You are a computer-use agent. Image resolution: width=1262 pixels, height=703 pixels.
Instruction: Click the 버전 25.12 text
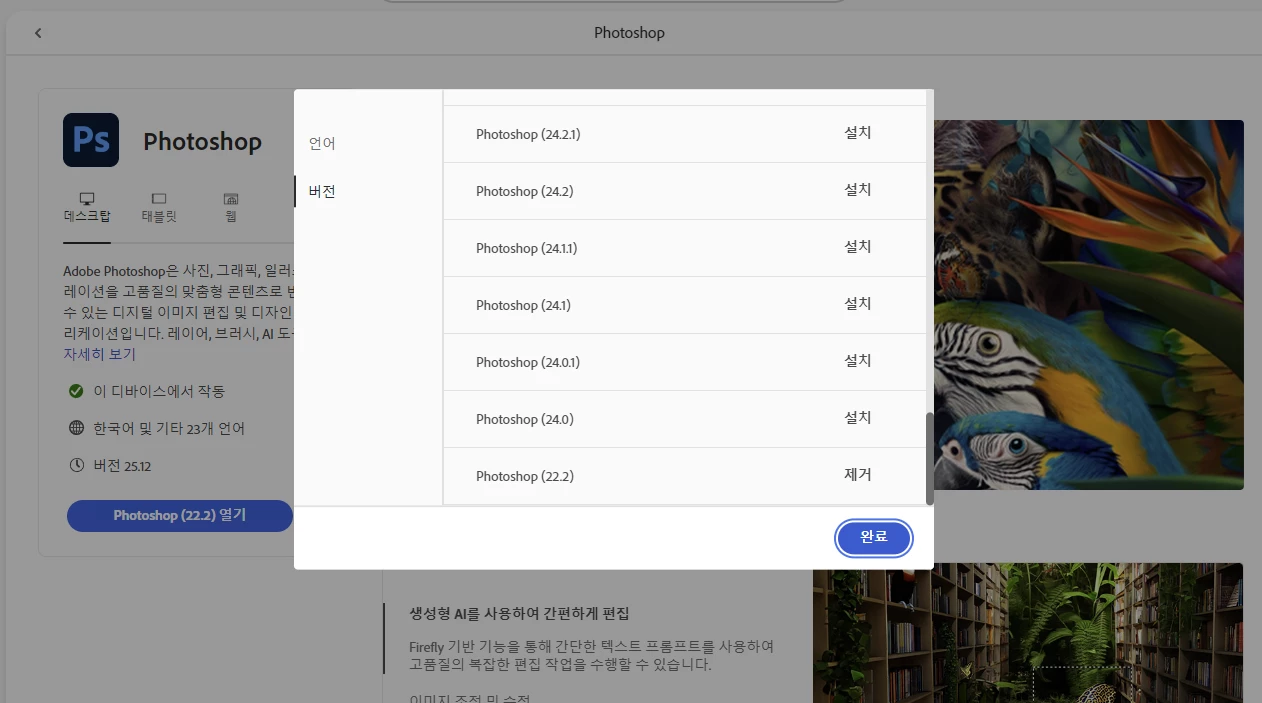tap(122, 466)
